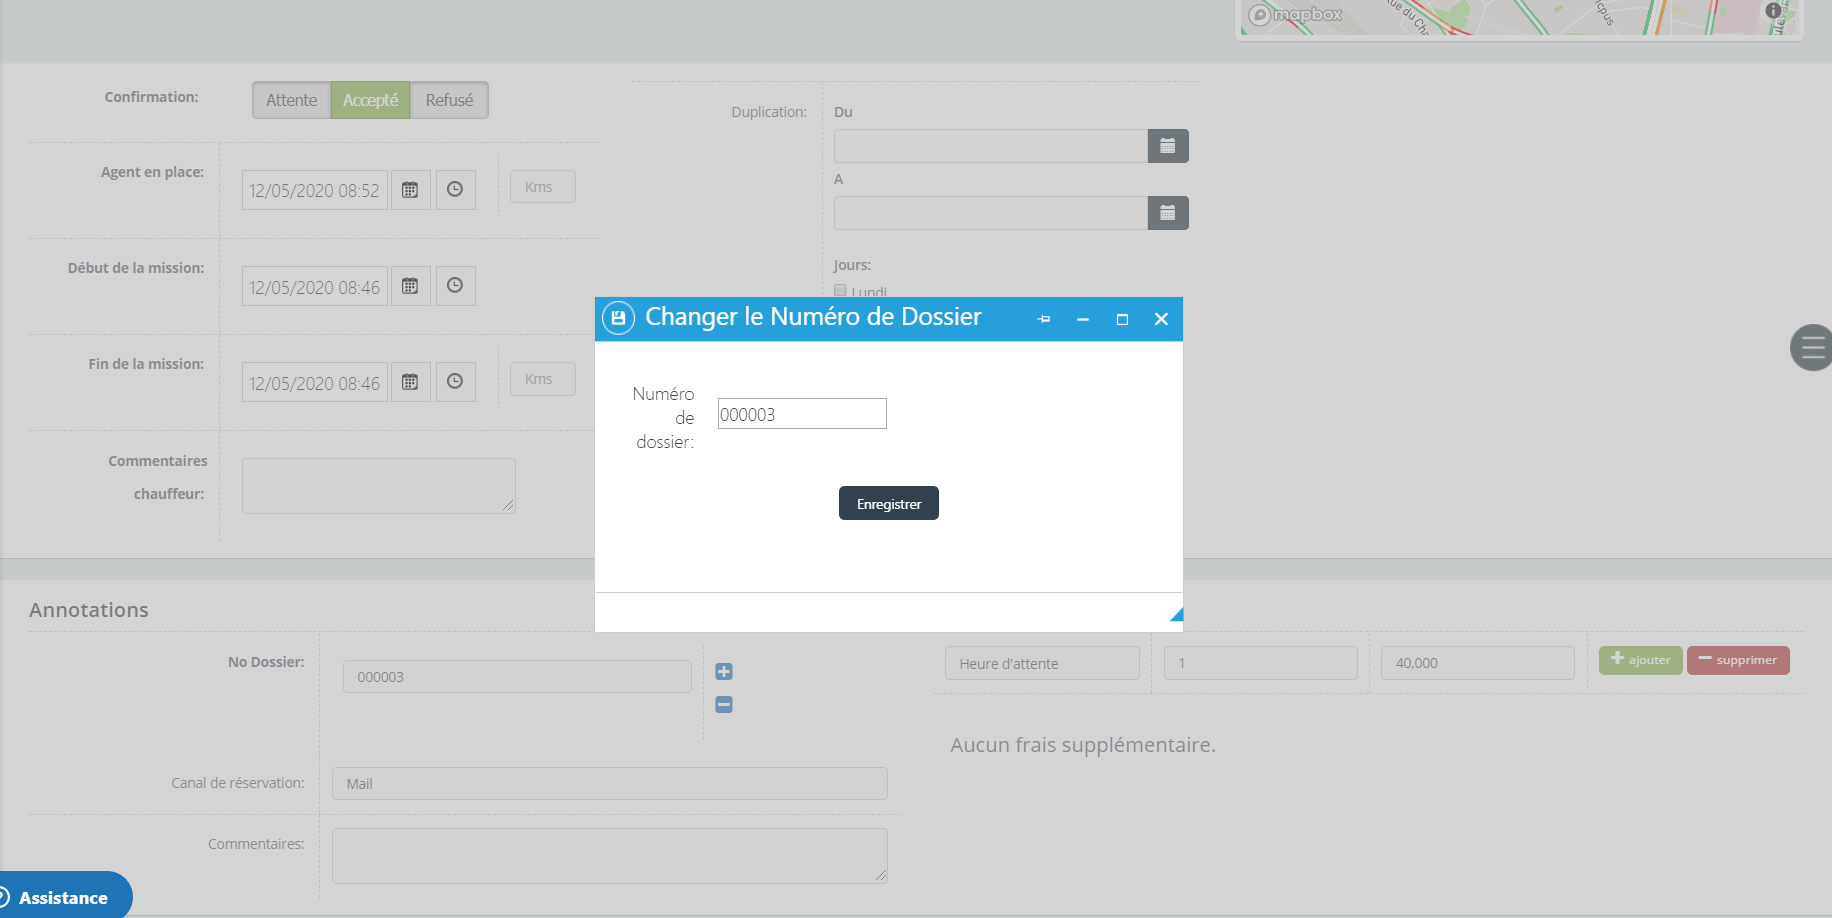Open time picker for Agent en place

pos(455,190)
